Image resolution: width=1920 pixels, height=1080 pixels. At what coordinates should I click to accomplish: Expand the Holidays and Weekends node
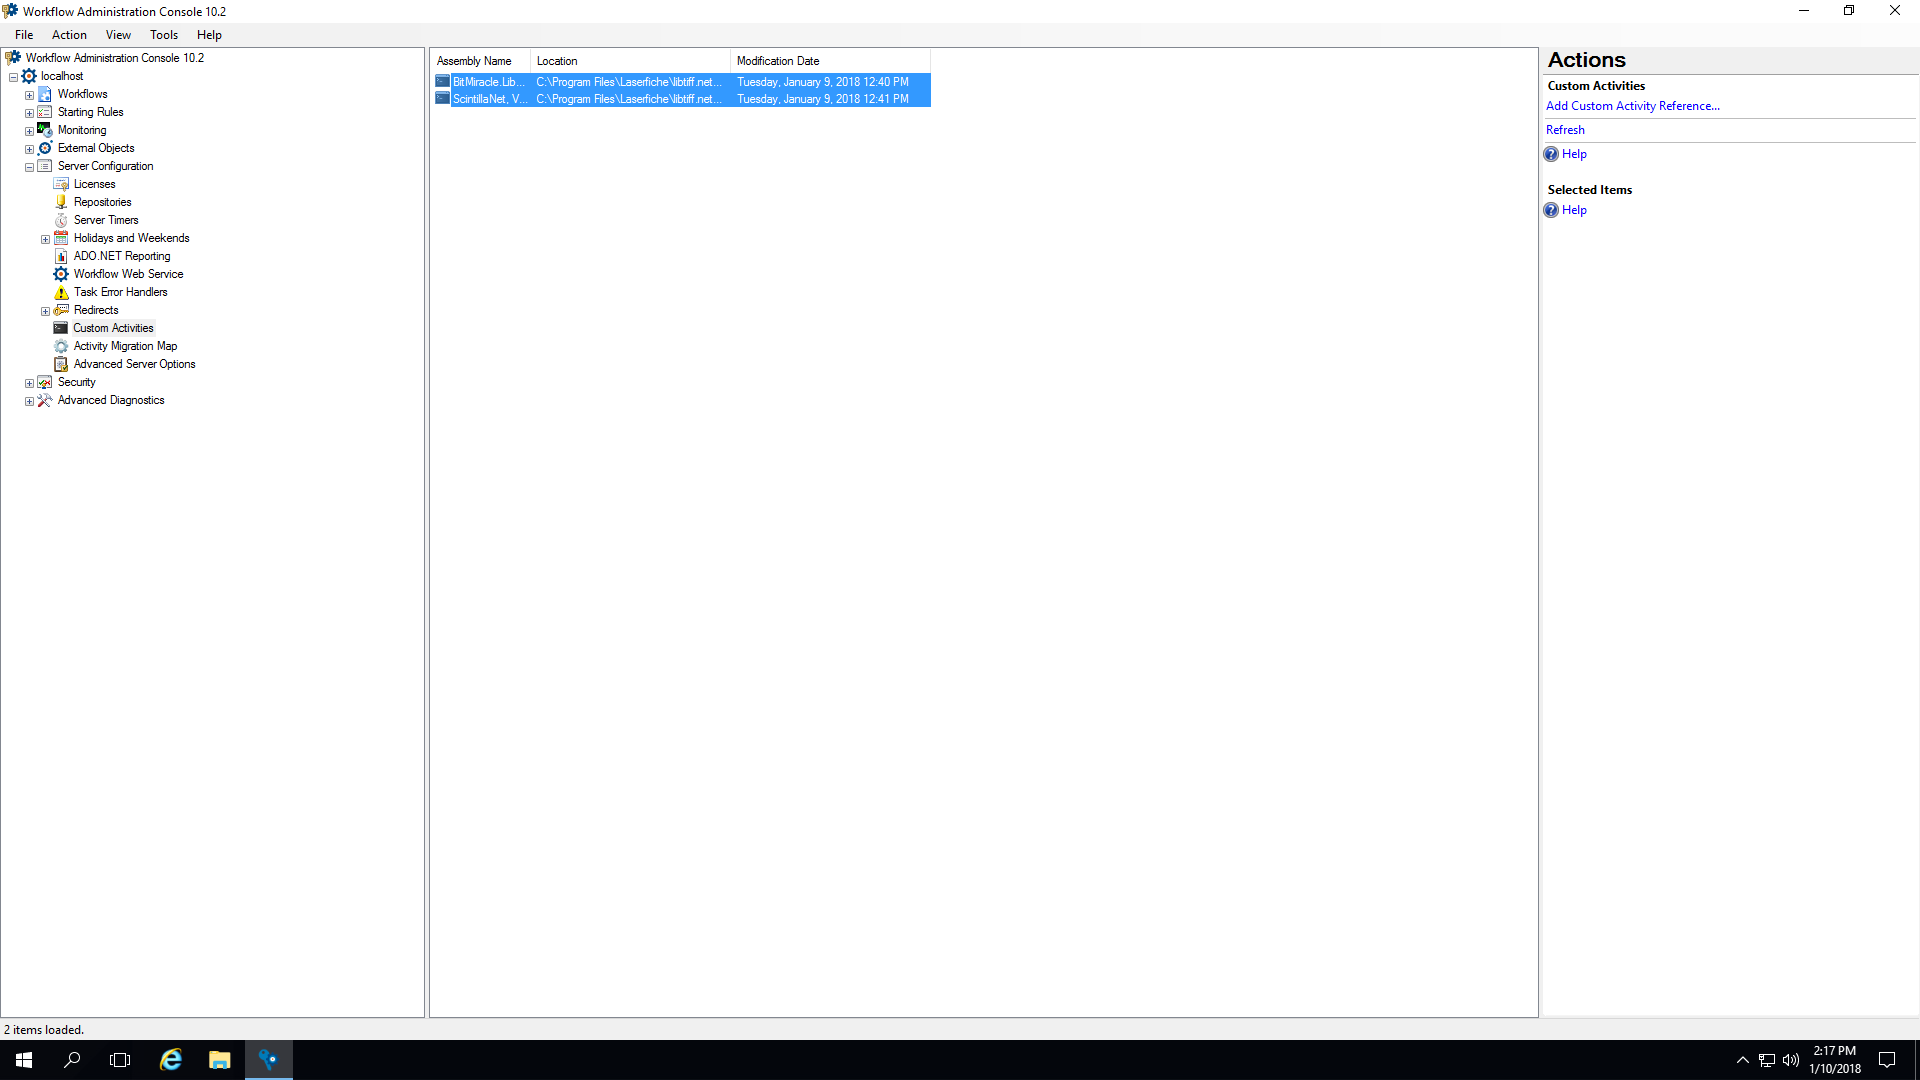coord(45,239)
